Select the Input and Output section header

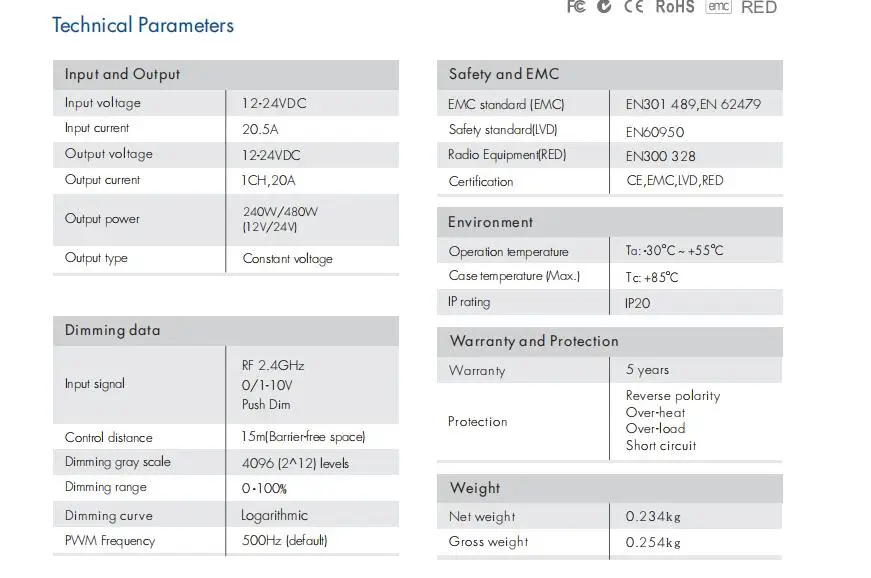[x=226, y=75]
